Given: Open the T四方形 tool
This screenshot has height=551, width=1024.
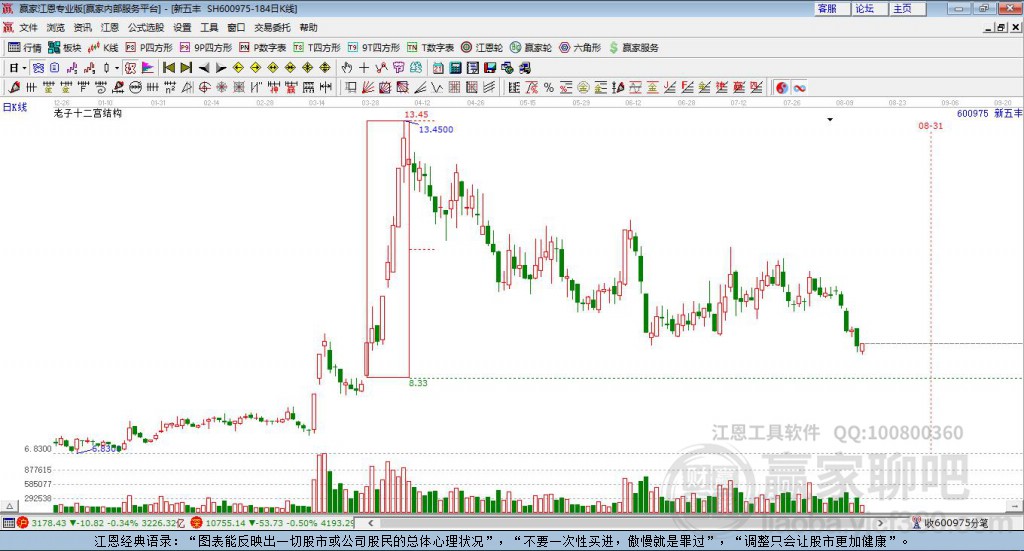Looking at the screenshot, I should pyautogui.click(x=317, y=48).
